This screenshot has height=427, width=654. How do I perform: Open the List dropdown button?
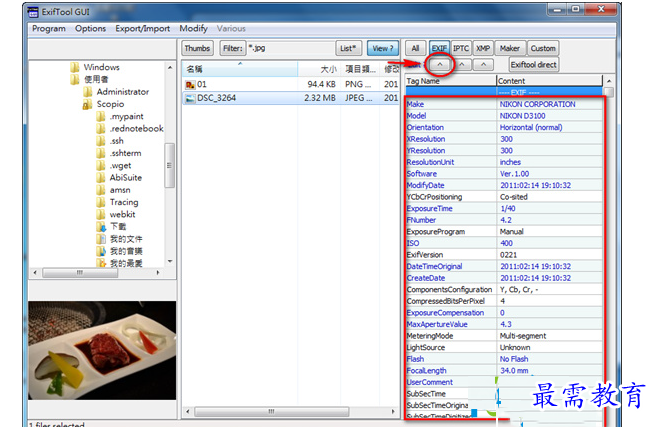click(x=347, y=48)
